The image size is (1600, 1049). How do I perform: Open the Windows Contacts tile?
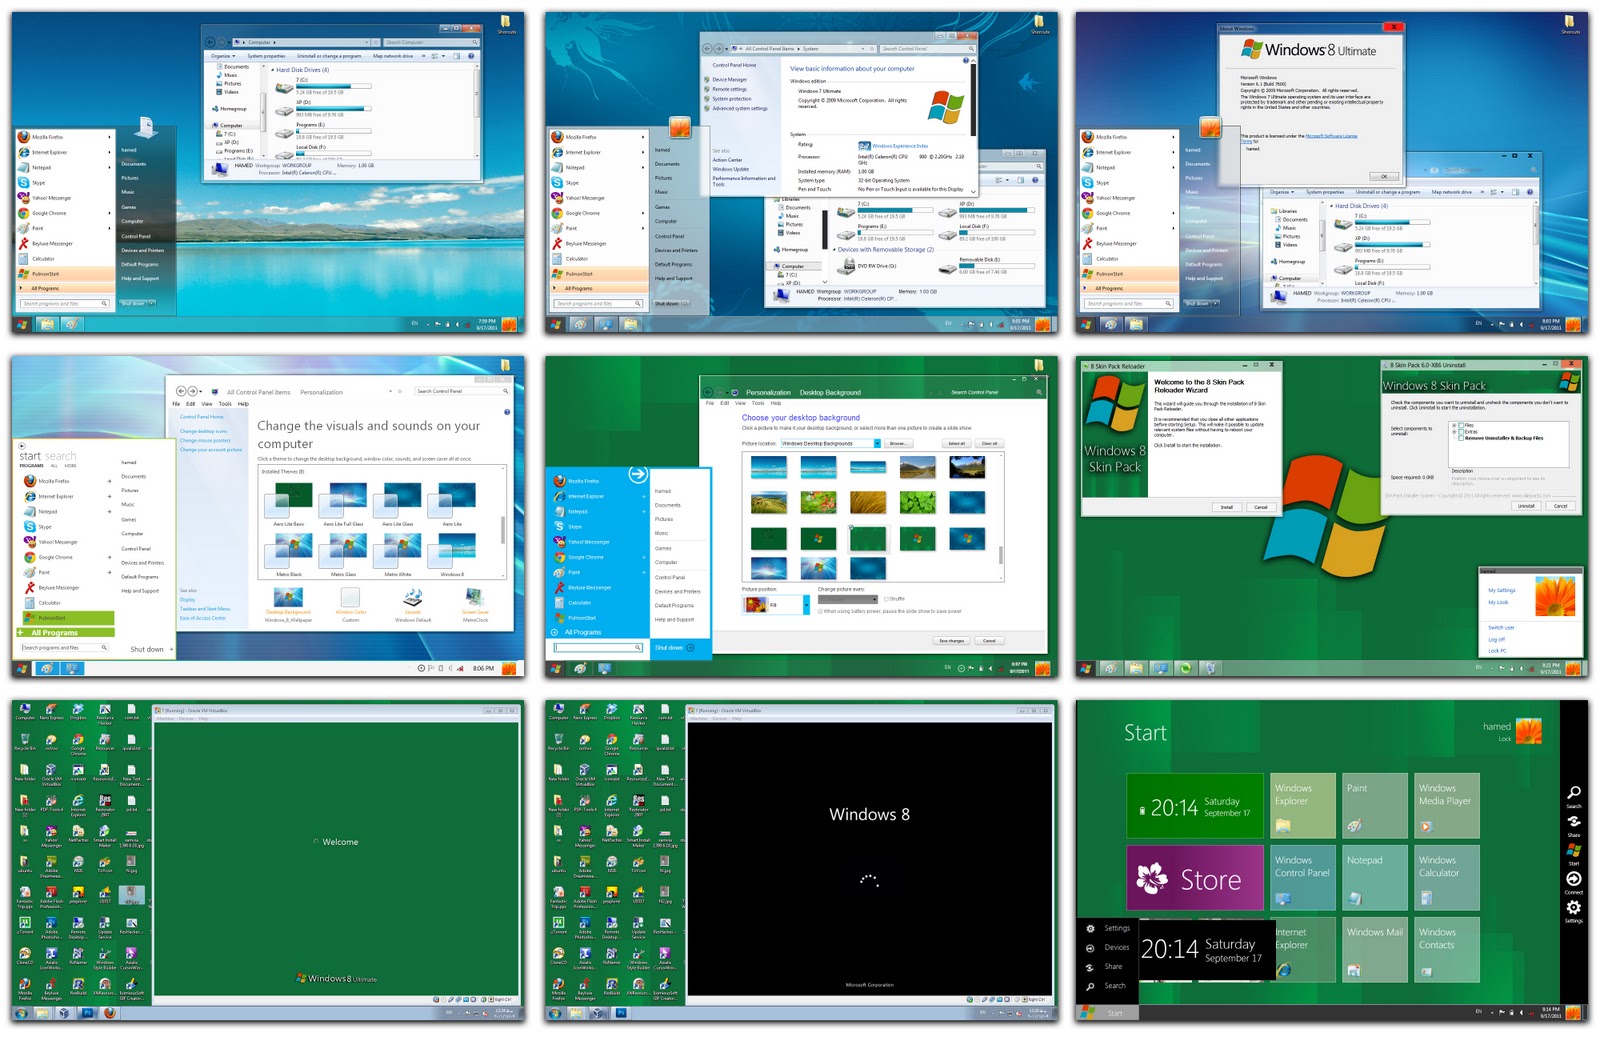coord(1447,949)
